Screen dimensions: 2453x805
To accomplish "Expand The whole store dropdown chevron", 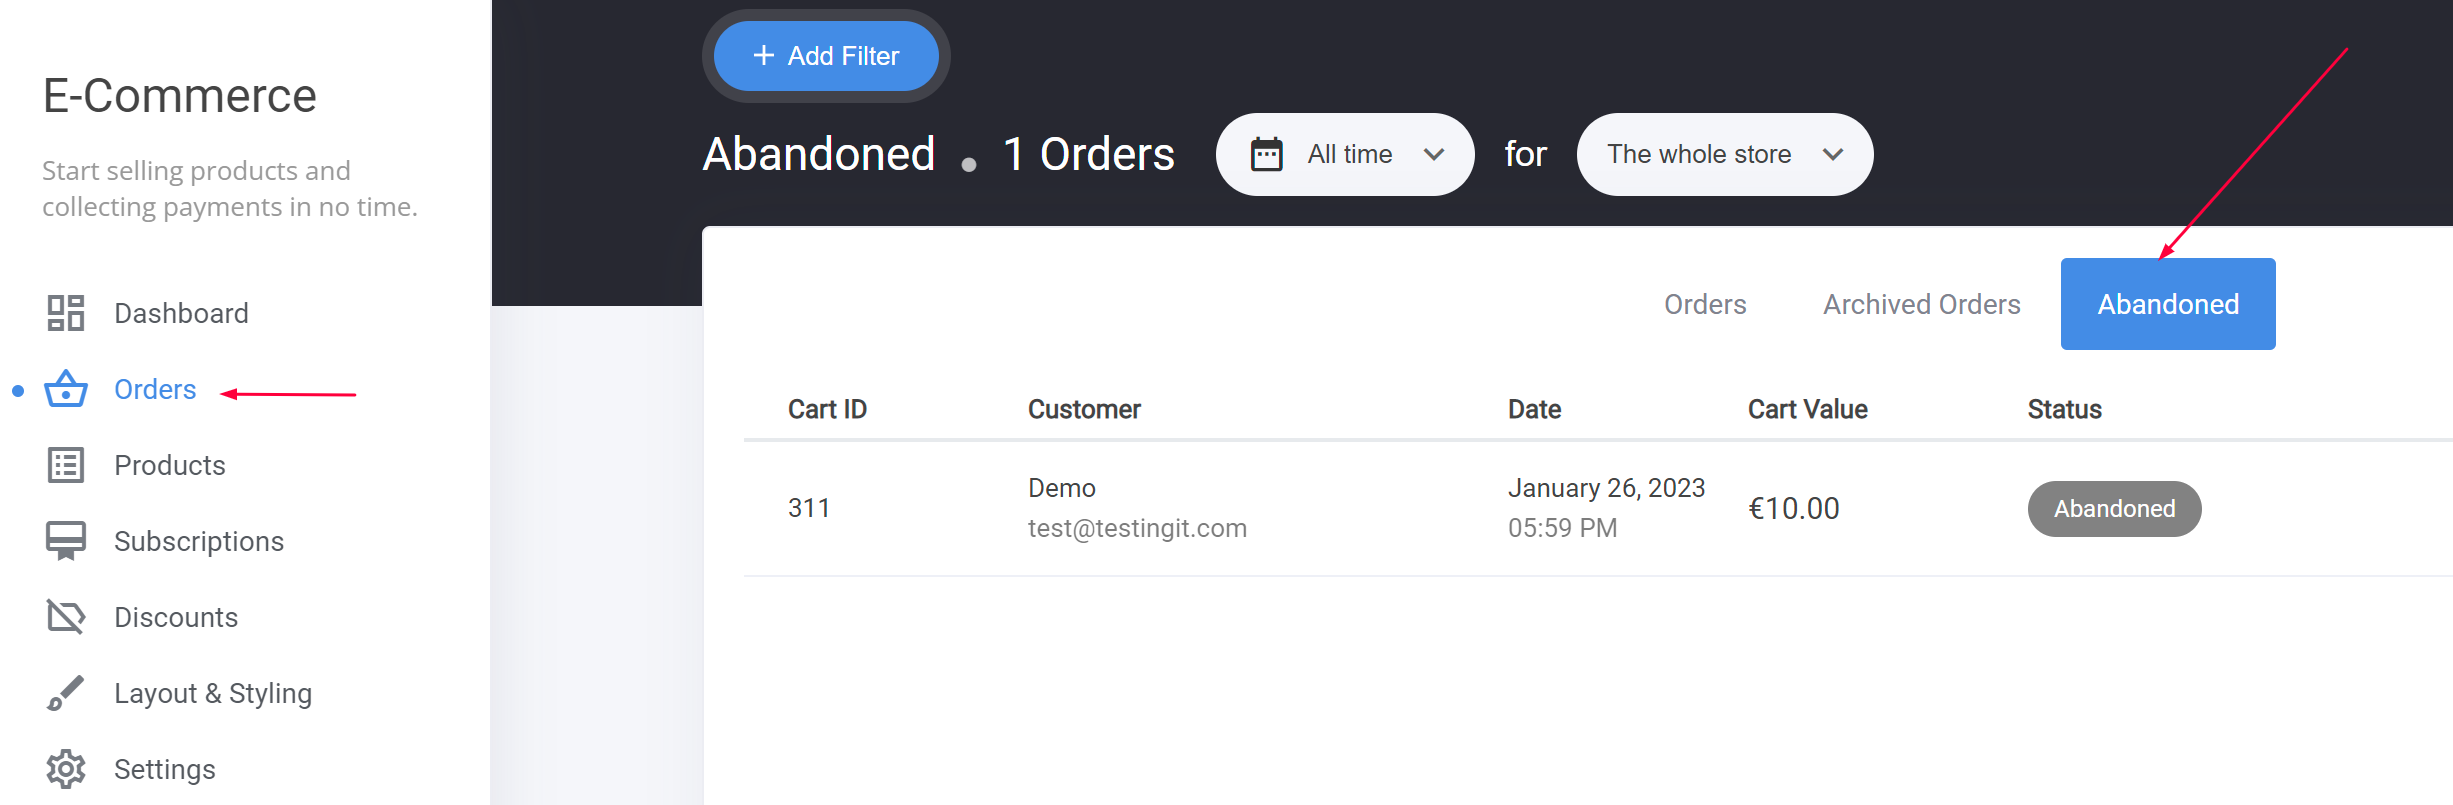I will tap(1832, 154).
